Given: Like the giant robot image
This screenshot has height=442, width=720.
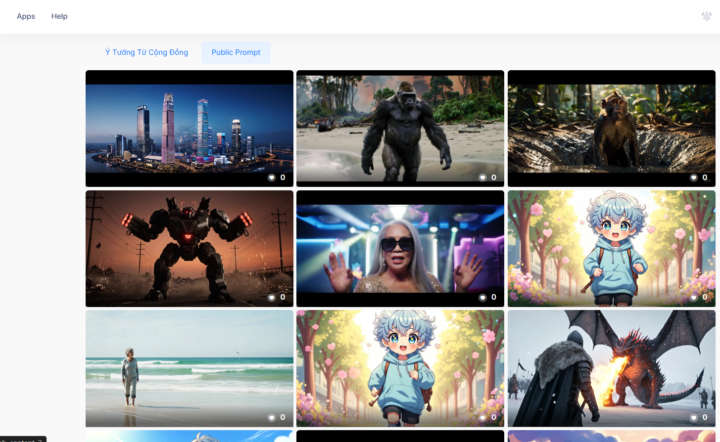Looking at the screenshot, I should click(271, 297).
